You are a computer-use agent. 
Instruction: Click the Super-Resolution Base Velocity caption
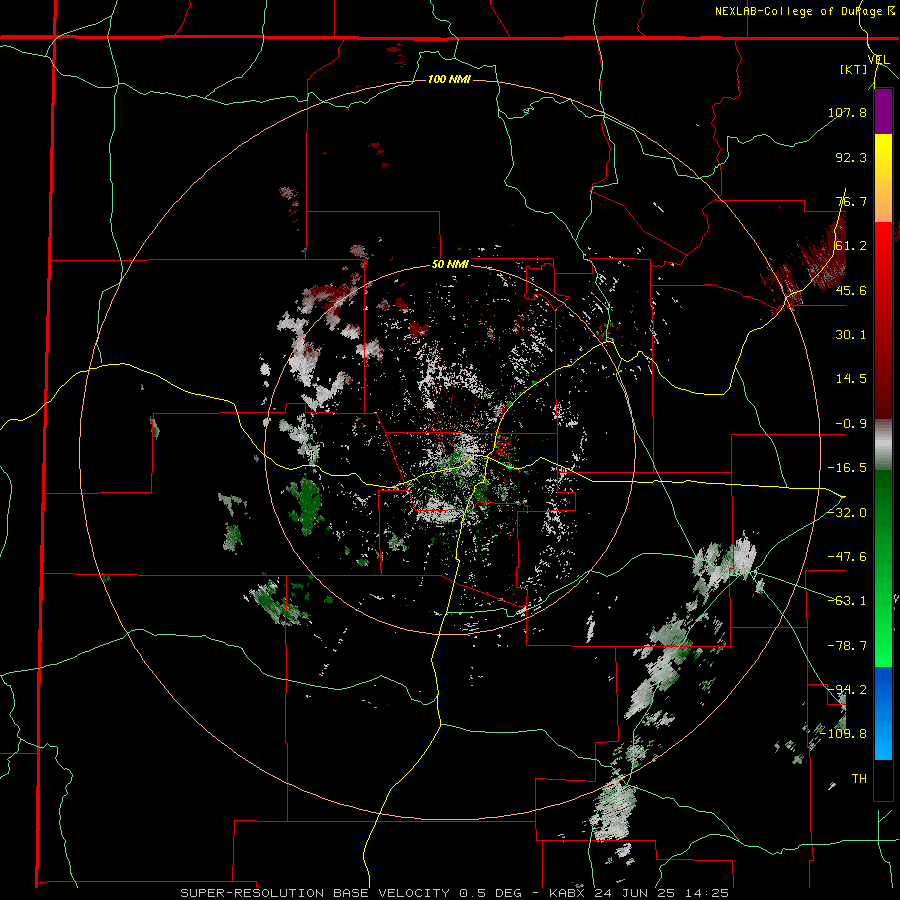point(454,893)
